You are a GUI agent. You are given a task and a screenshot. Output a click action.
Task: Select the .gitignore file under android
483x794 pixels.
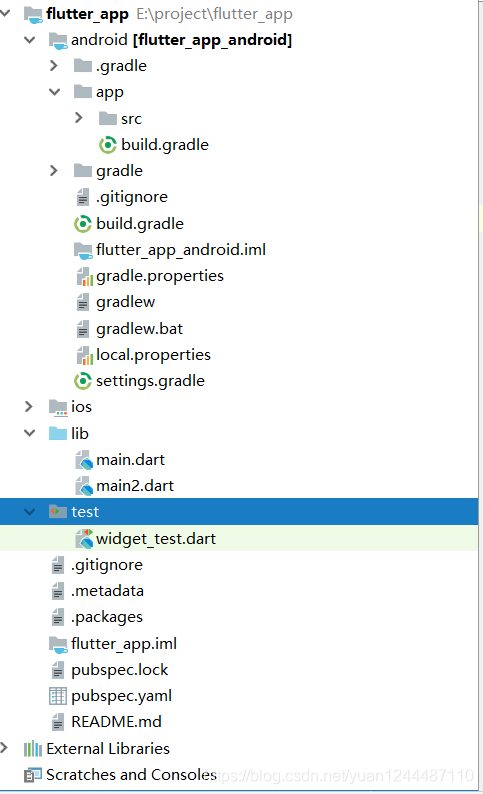tap(132, 197)
